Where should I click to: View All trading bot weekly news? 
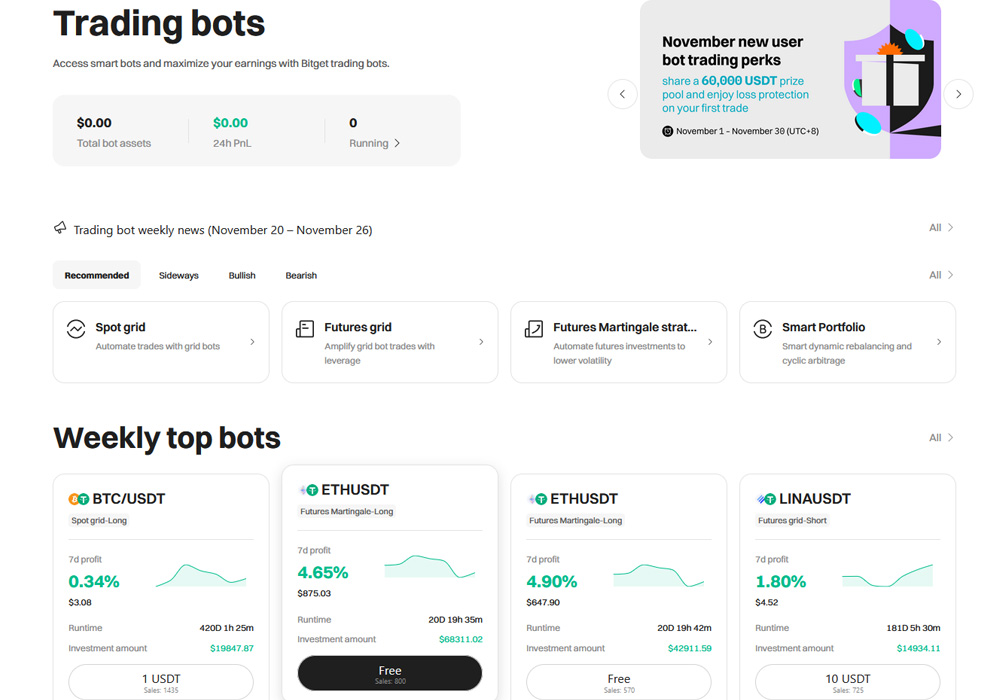tap(941, 228)
